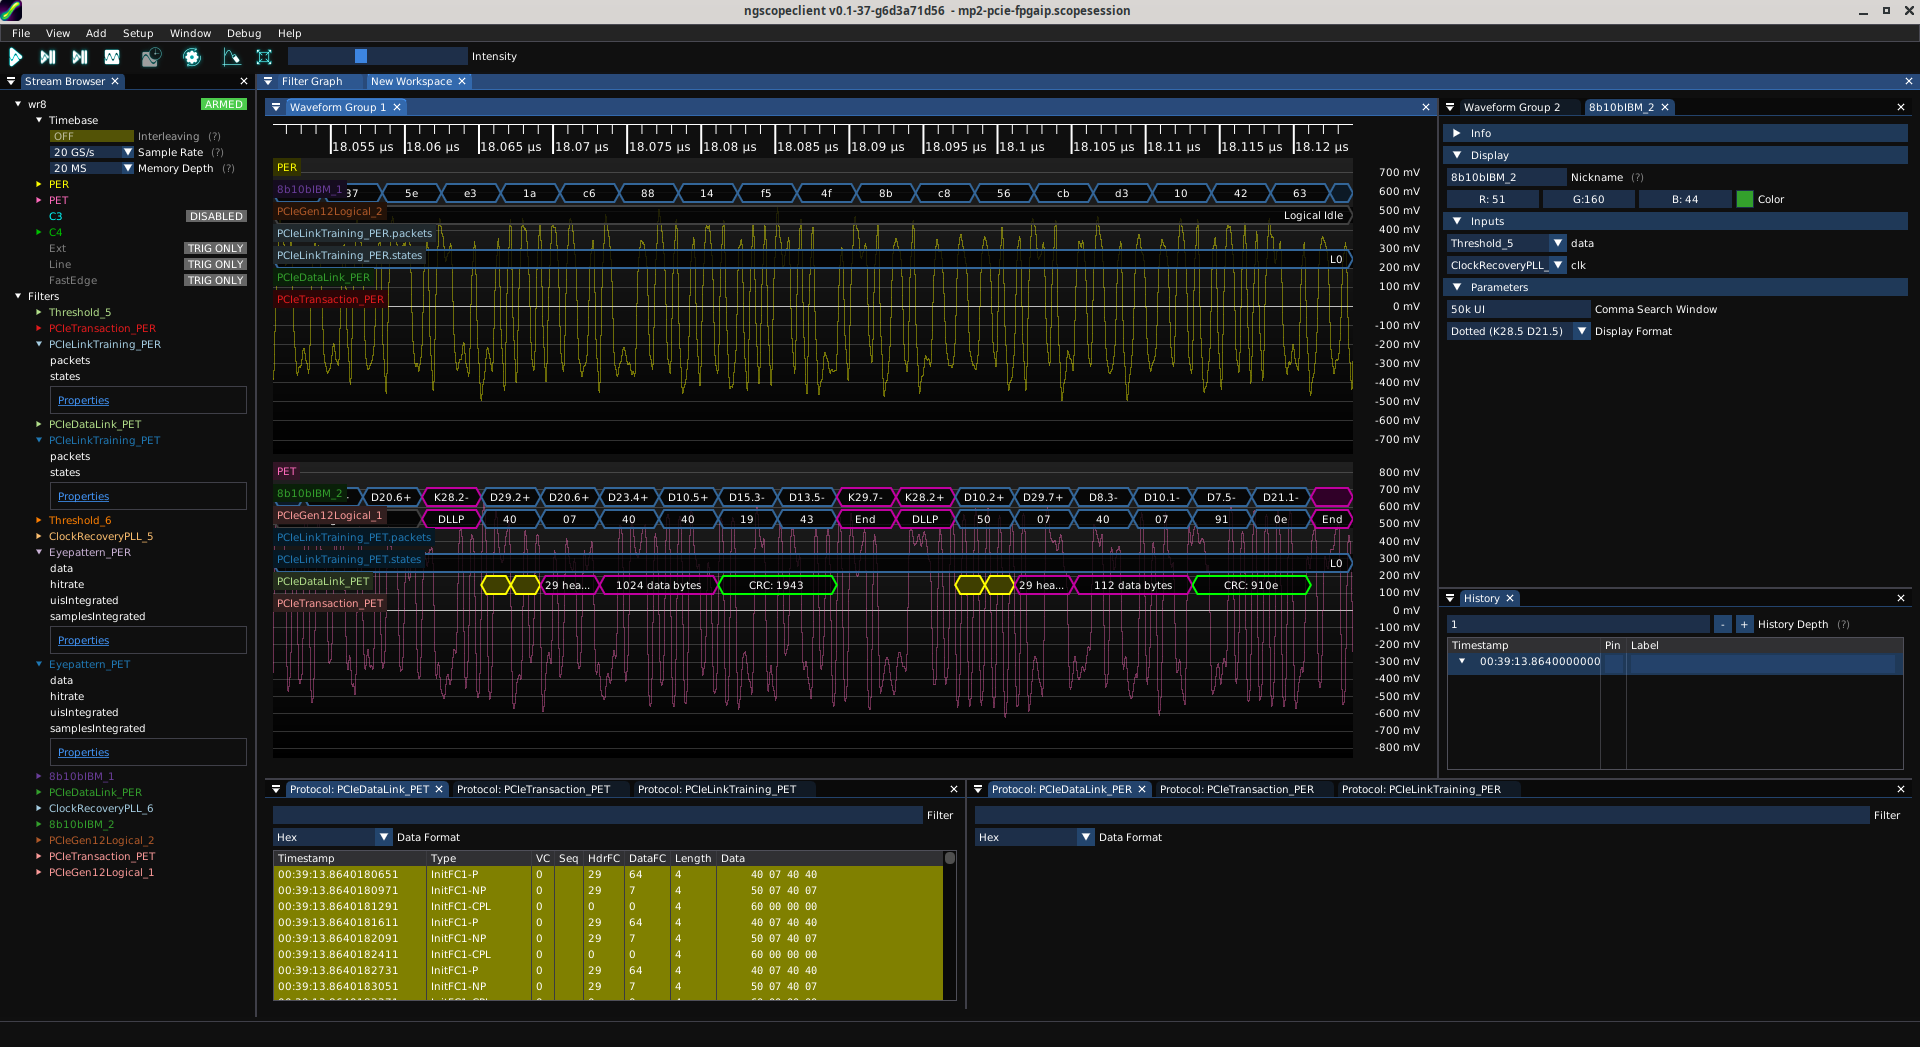Open Properties link under PCIeLinkTraining_PER
The image size is (1920, 1047).
pyautogui.click(x=83, y=400)
